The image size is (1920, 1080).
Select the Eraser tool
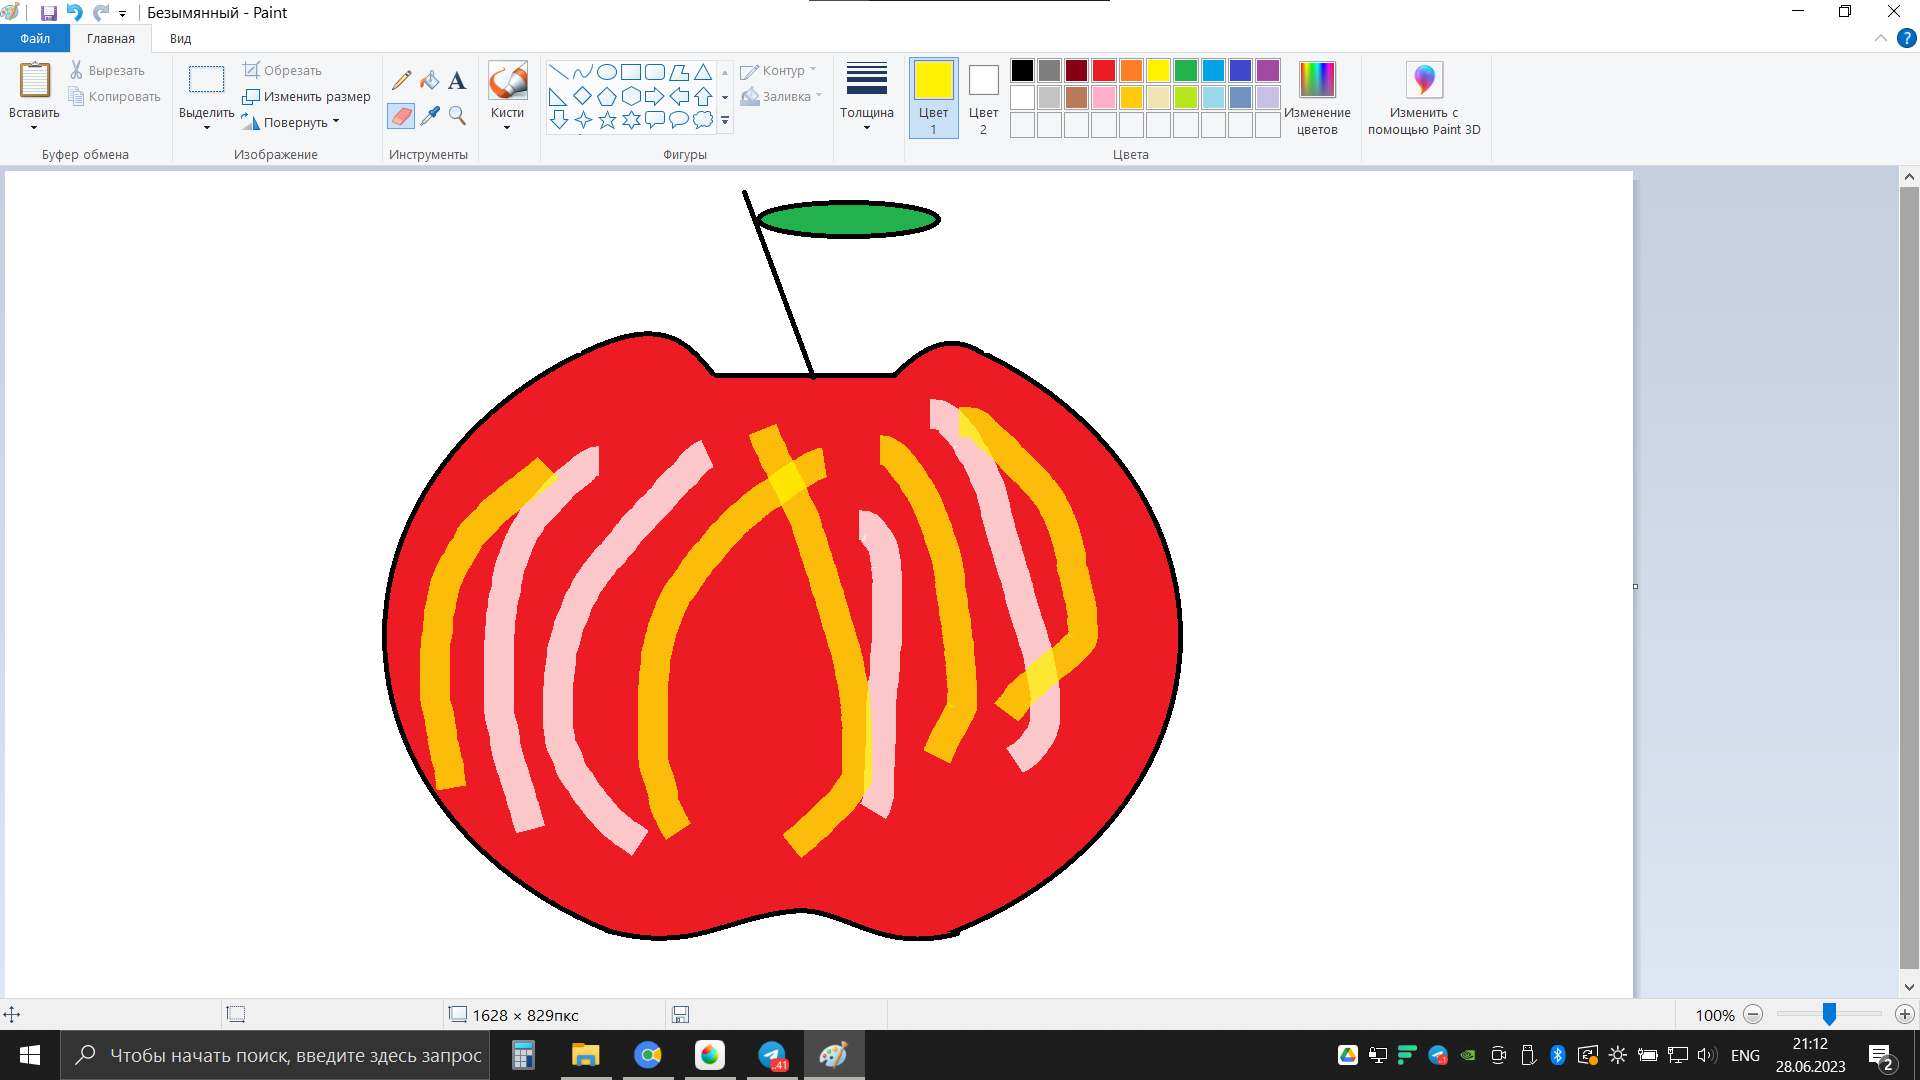[x=402, y=116]
